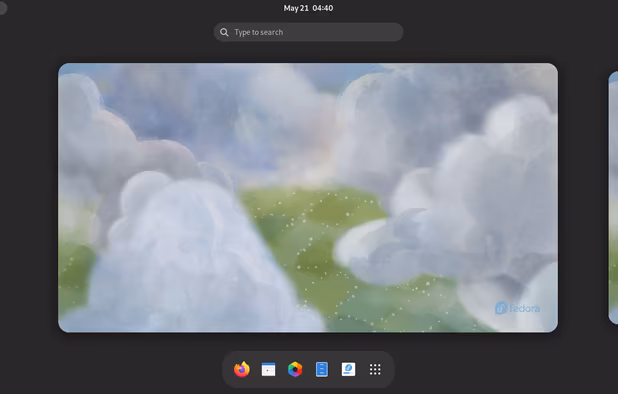Click the Activities pill in top corner
Viewport: 618px width, 394px height.
[x=3, y=8]
